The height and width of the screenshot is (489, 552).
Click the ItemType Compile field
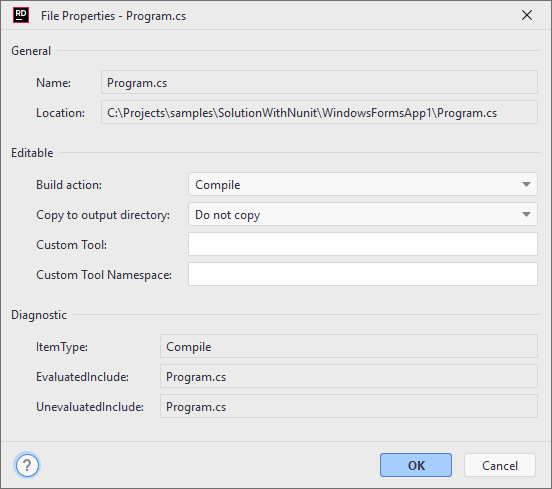349,346
